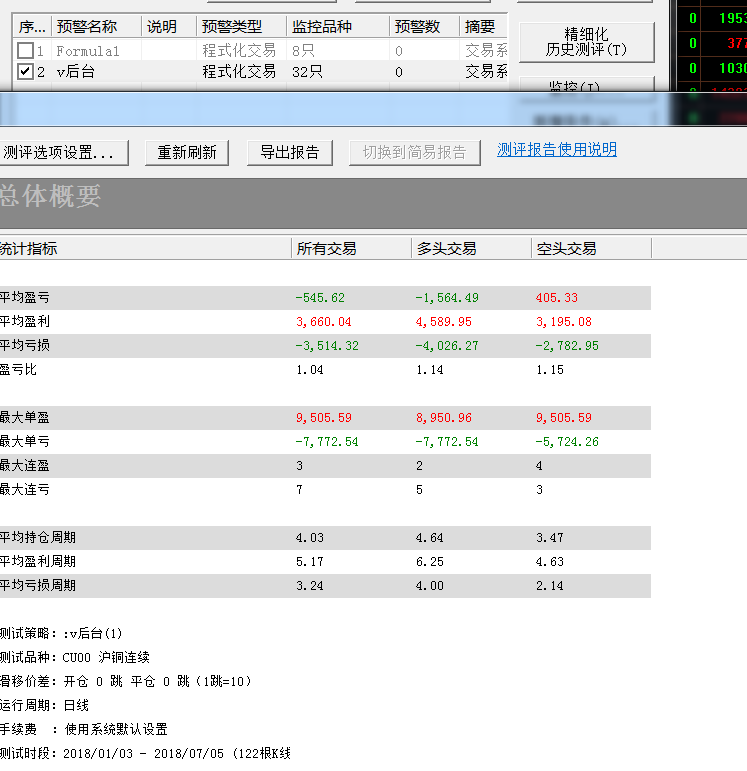Click value 3,660.04

324,322
